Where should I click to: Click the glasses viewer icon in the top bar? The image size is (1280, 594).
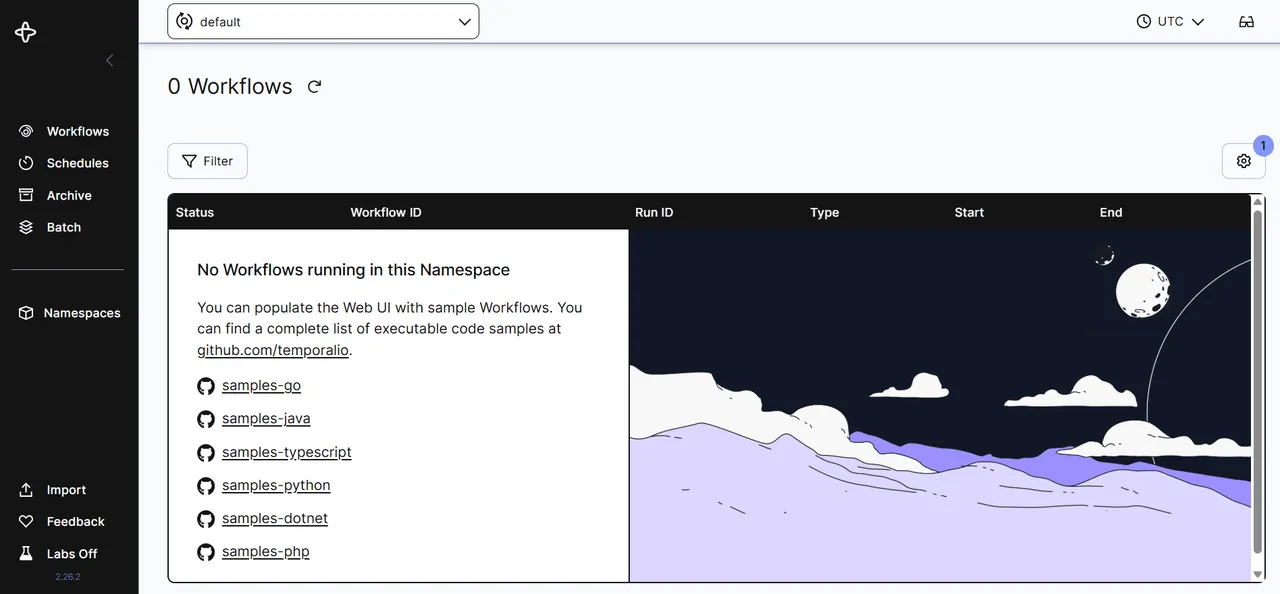(1246, 21)
